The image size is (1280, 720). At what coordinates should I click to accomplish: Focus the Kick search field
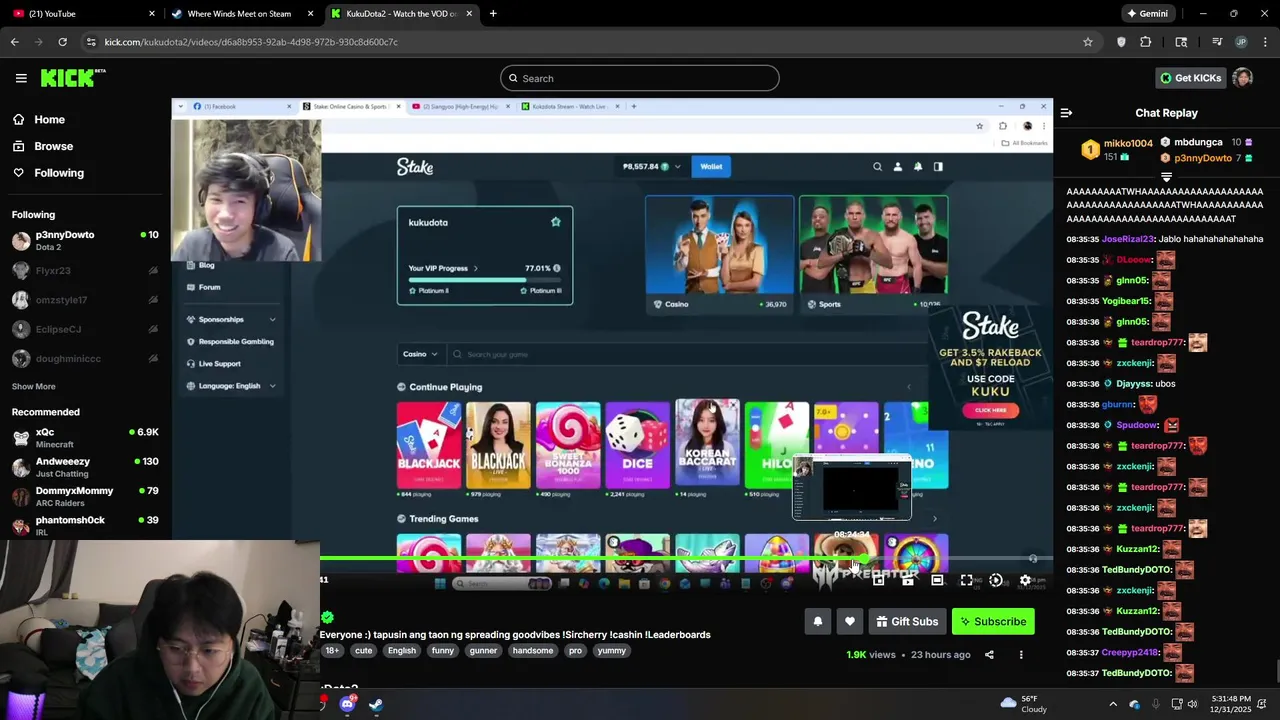coord(640,78)
